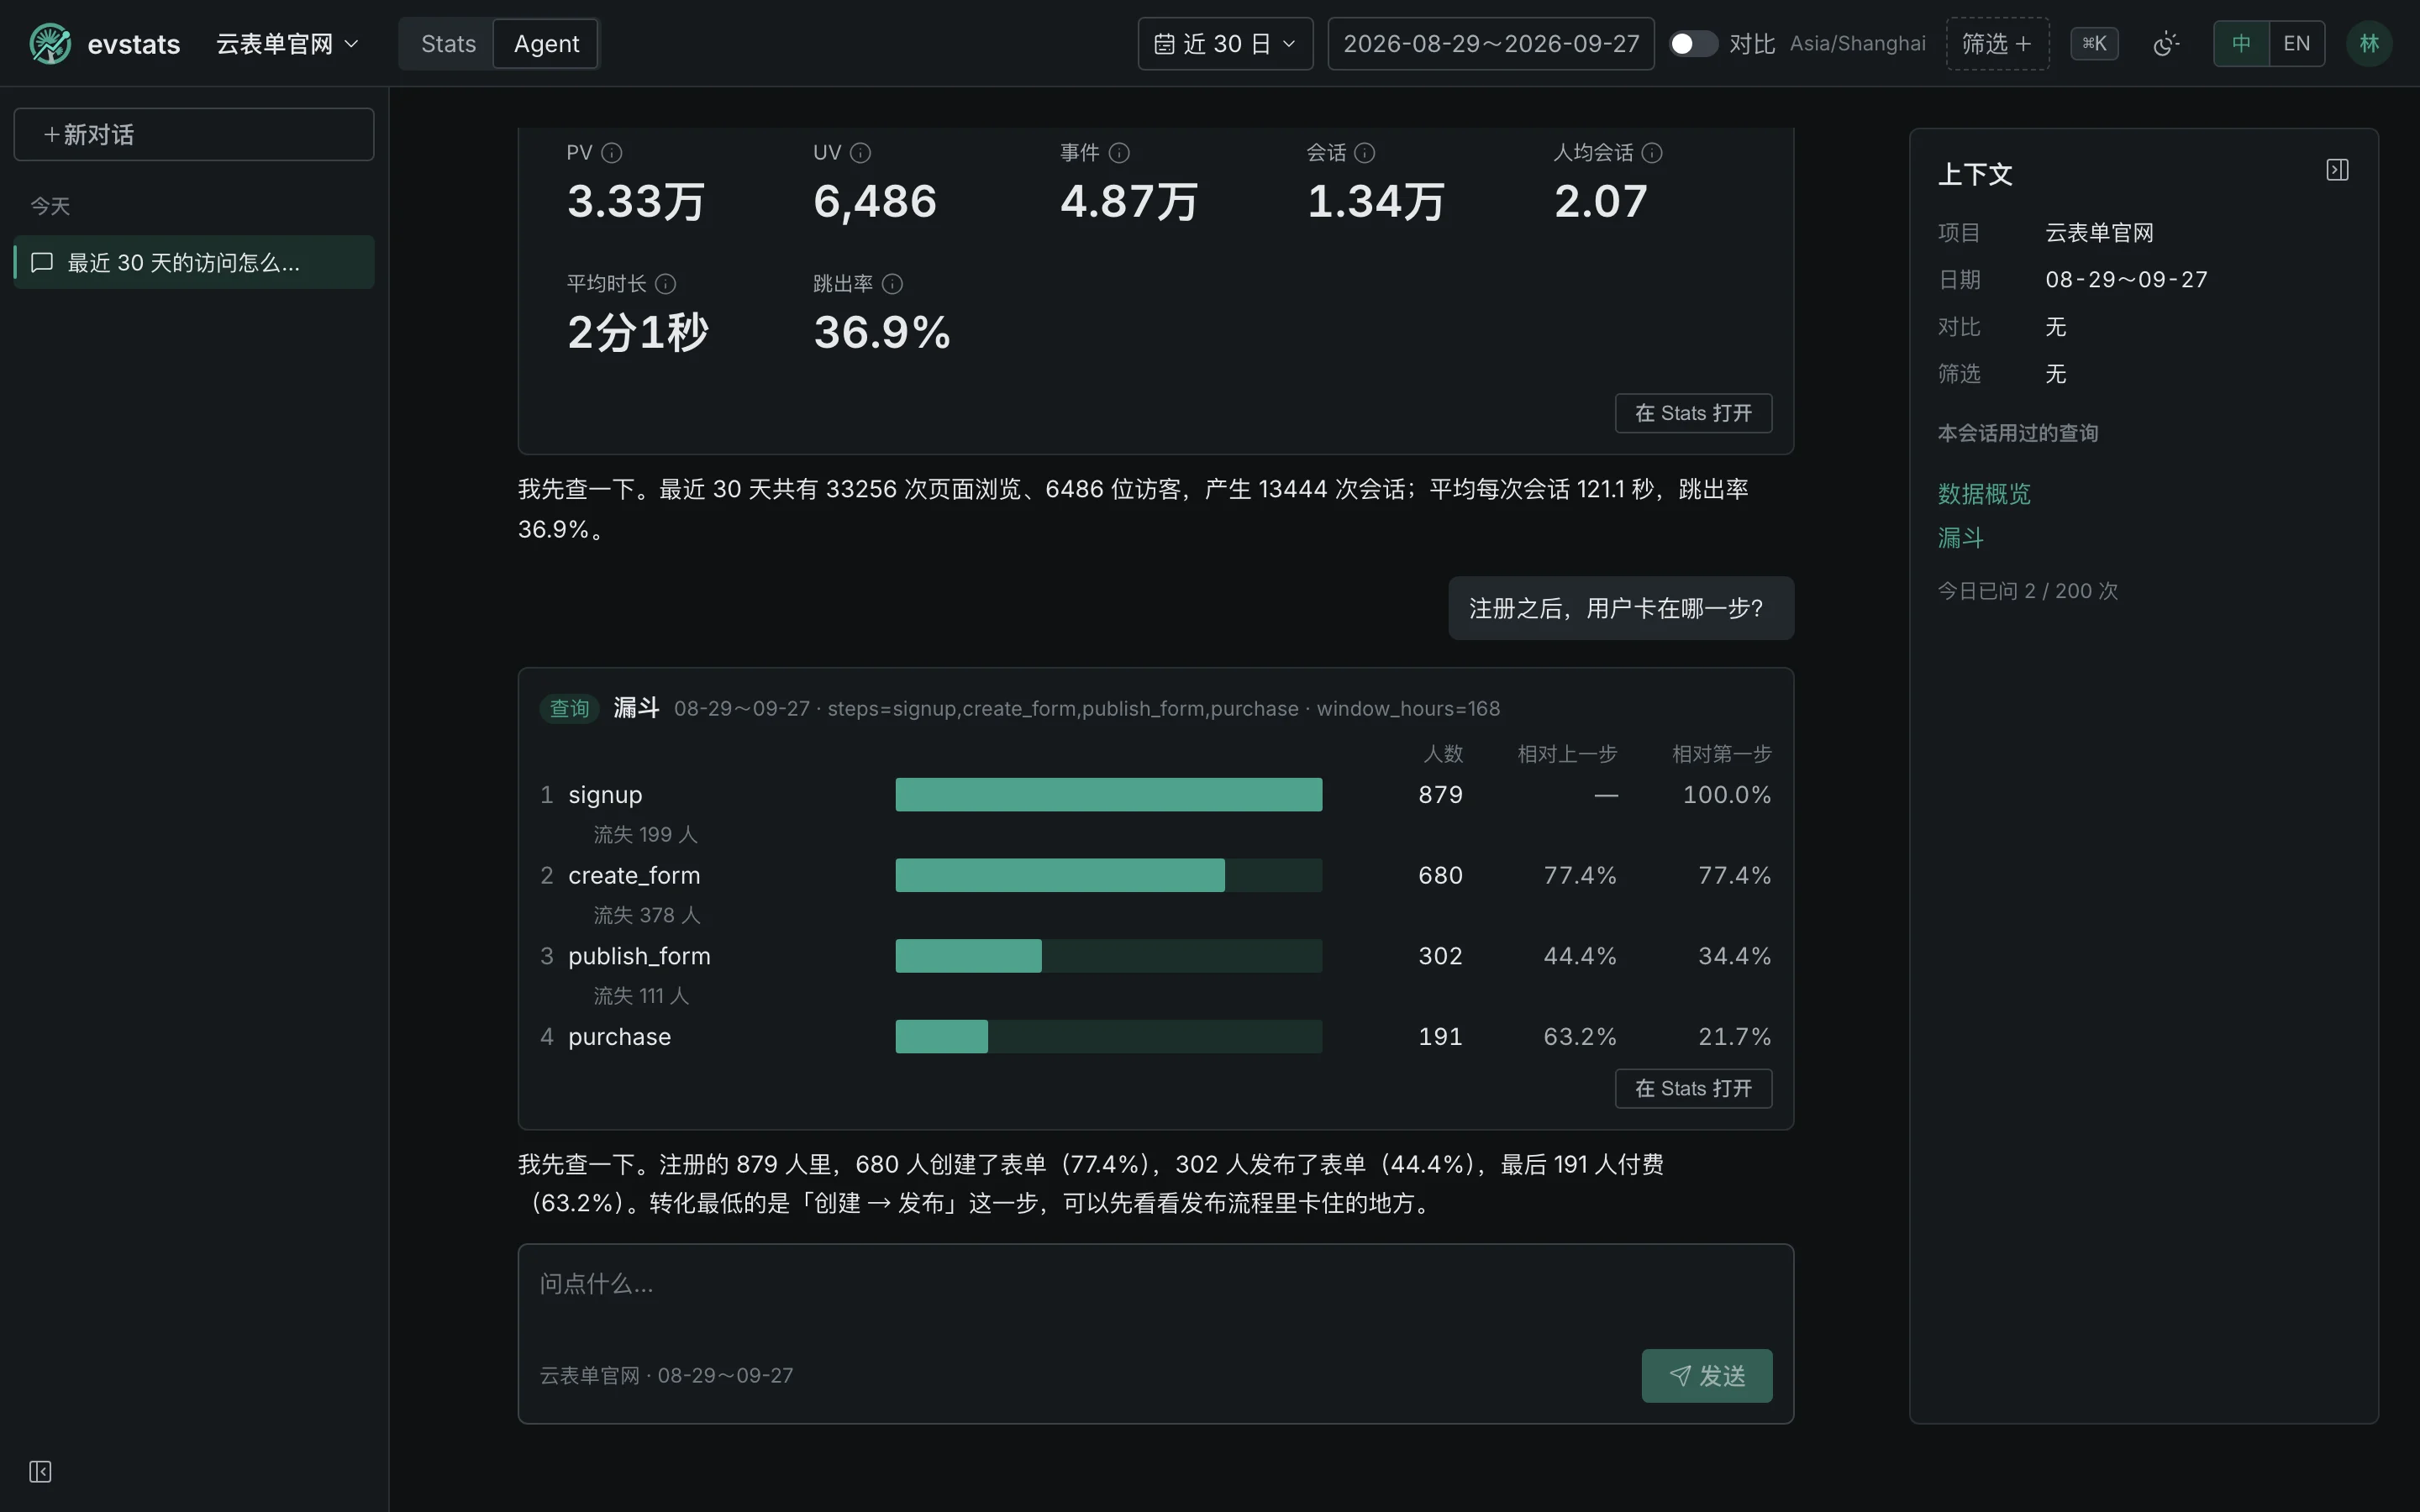Viewport: 2420px width, 1512px height.
Task: Add a filter with 筛选 +
Action: pyautogui.click(x=1997, y=44)
